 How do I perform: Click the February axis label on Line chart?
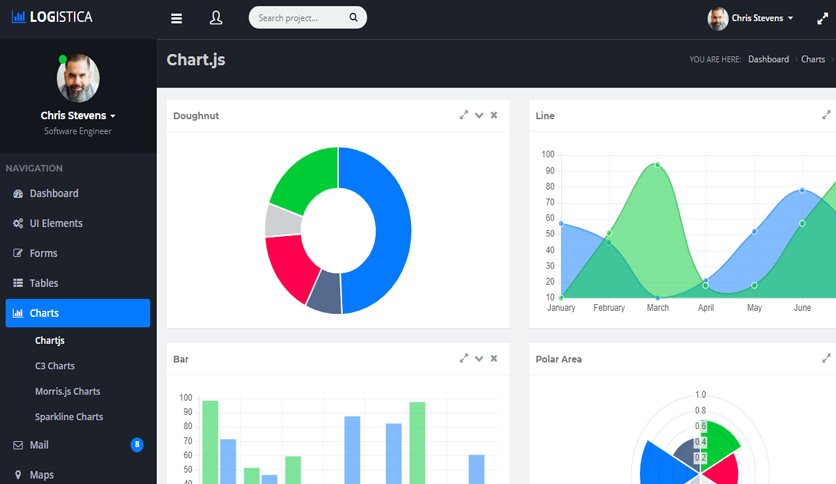point(609,308)
